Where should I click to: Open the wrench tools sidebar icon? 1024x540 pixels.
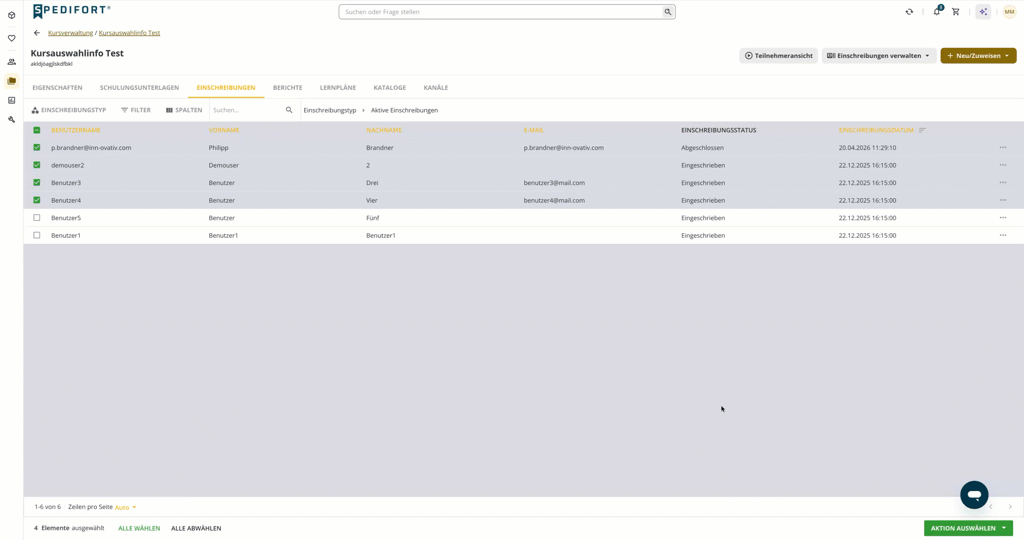click(11, 119)
